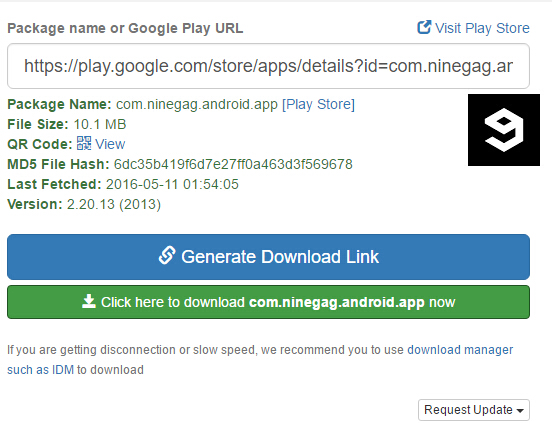Viewport: 552px width, 439px height.
Task: Click the 'Package name or Google Play URL' label
Action: [x=125, y=29]
